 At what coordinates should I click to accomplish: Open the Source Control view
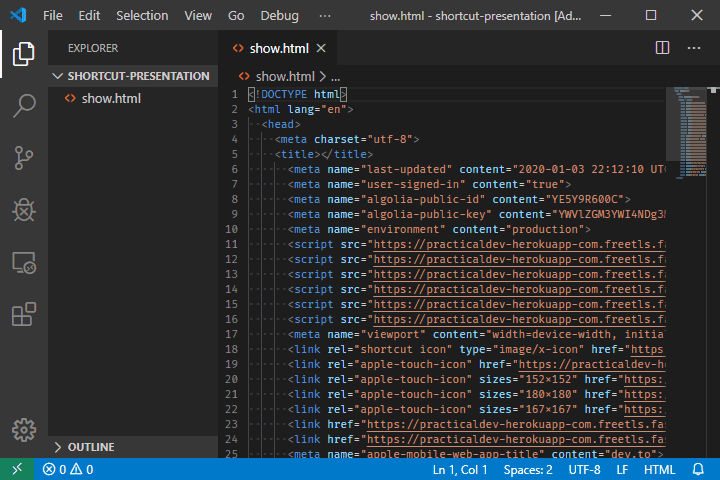pos(24,158)
